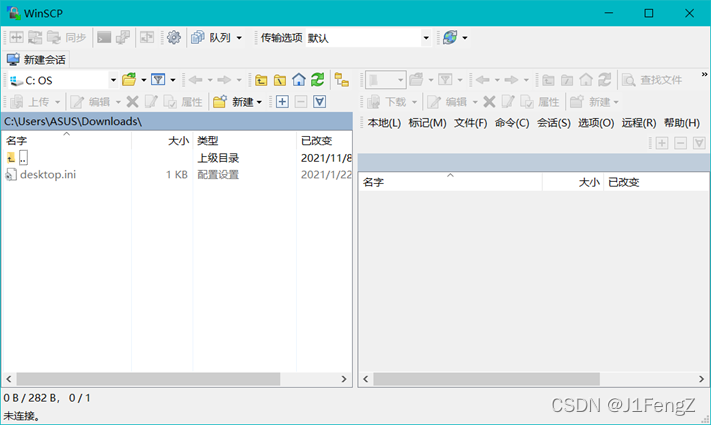Click local Select Files plus icon

(x=282, y=102)
